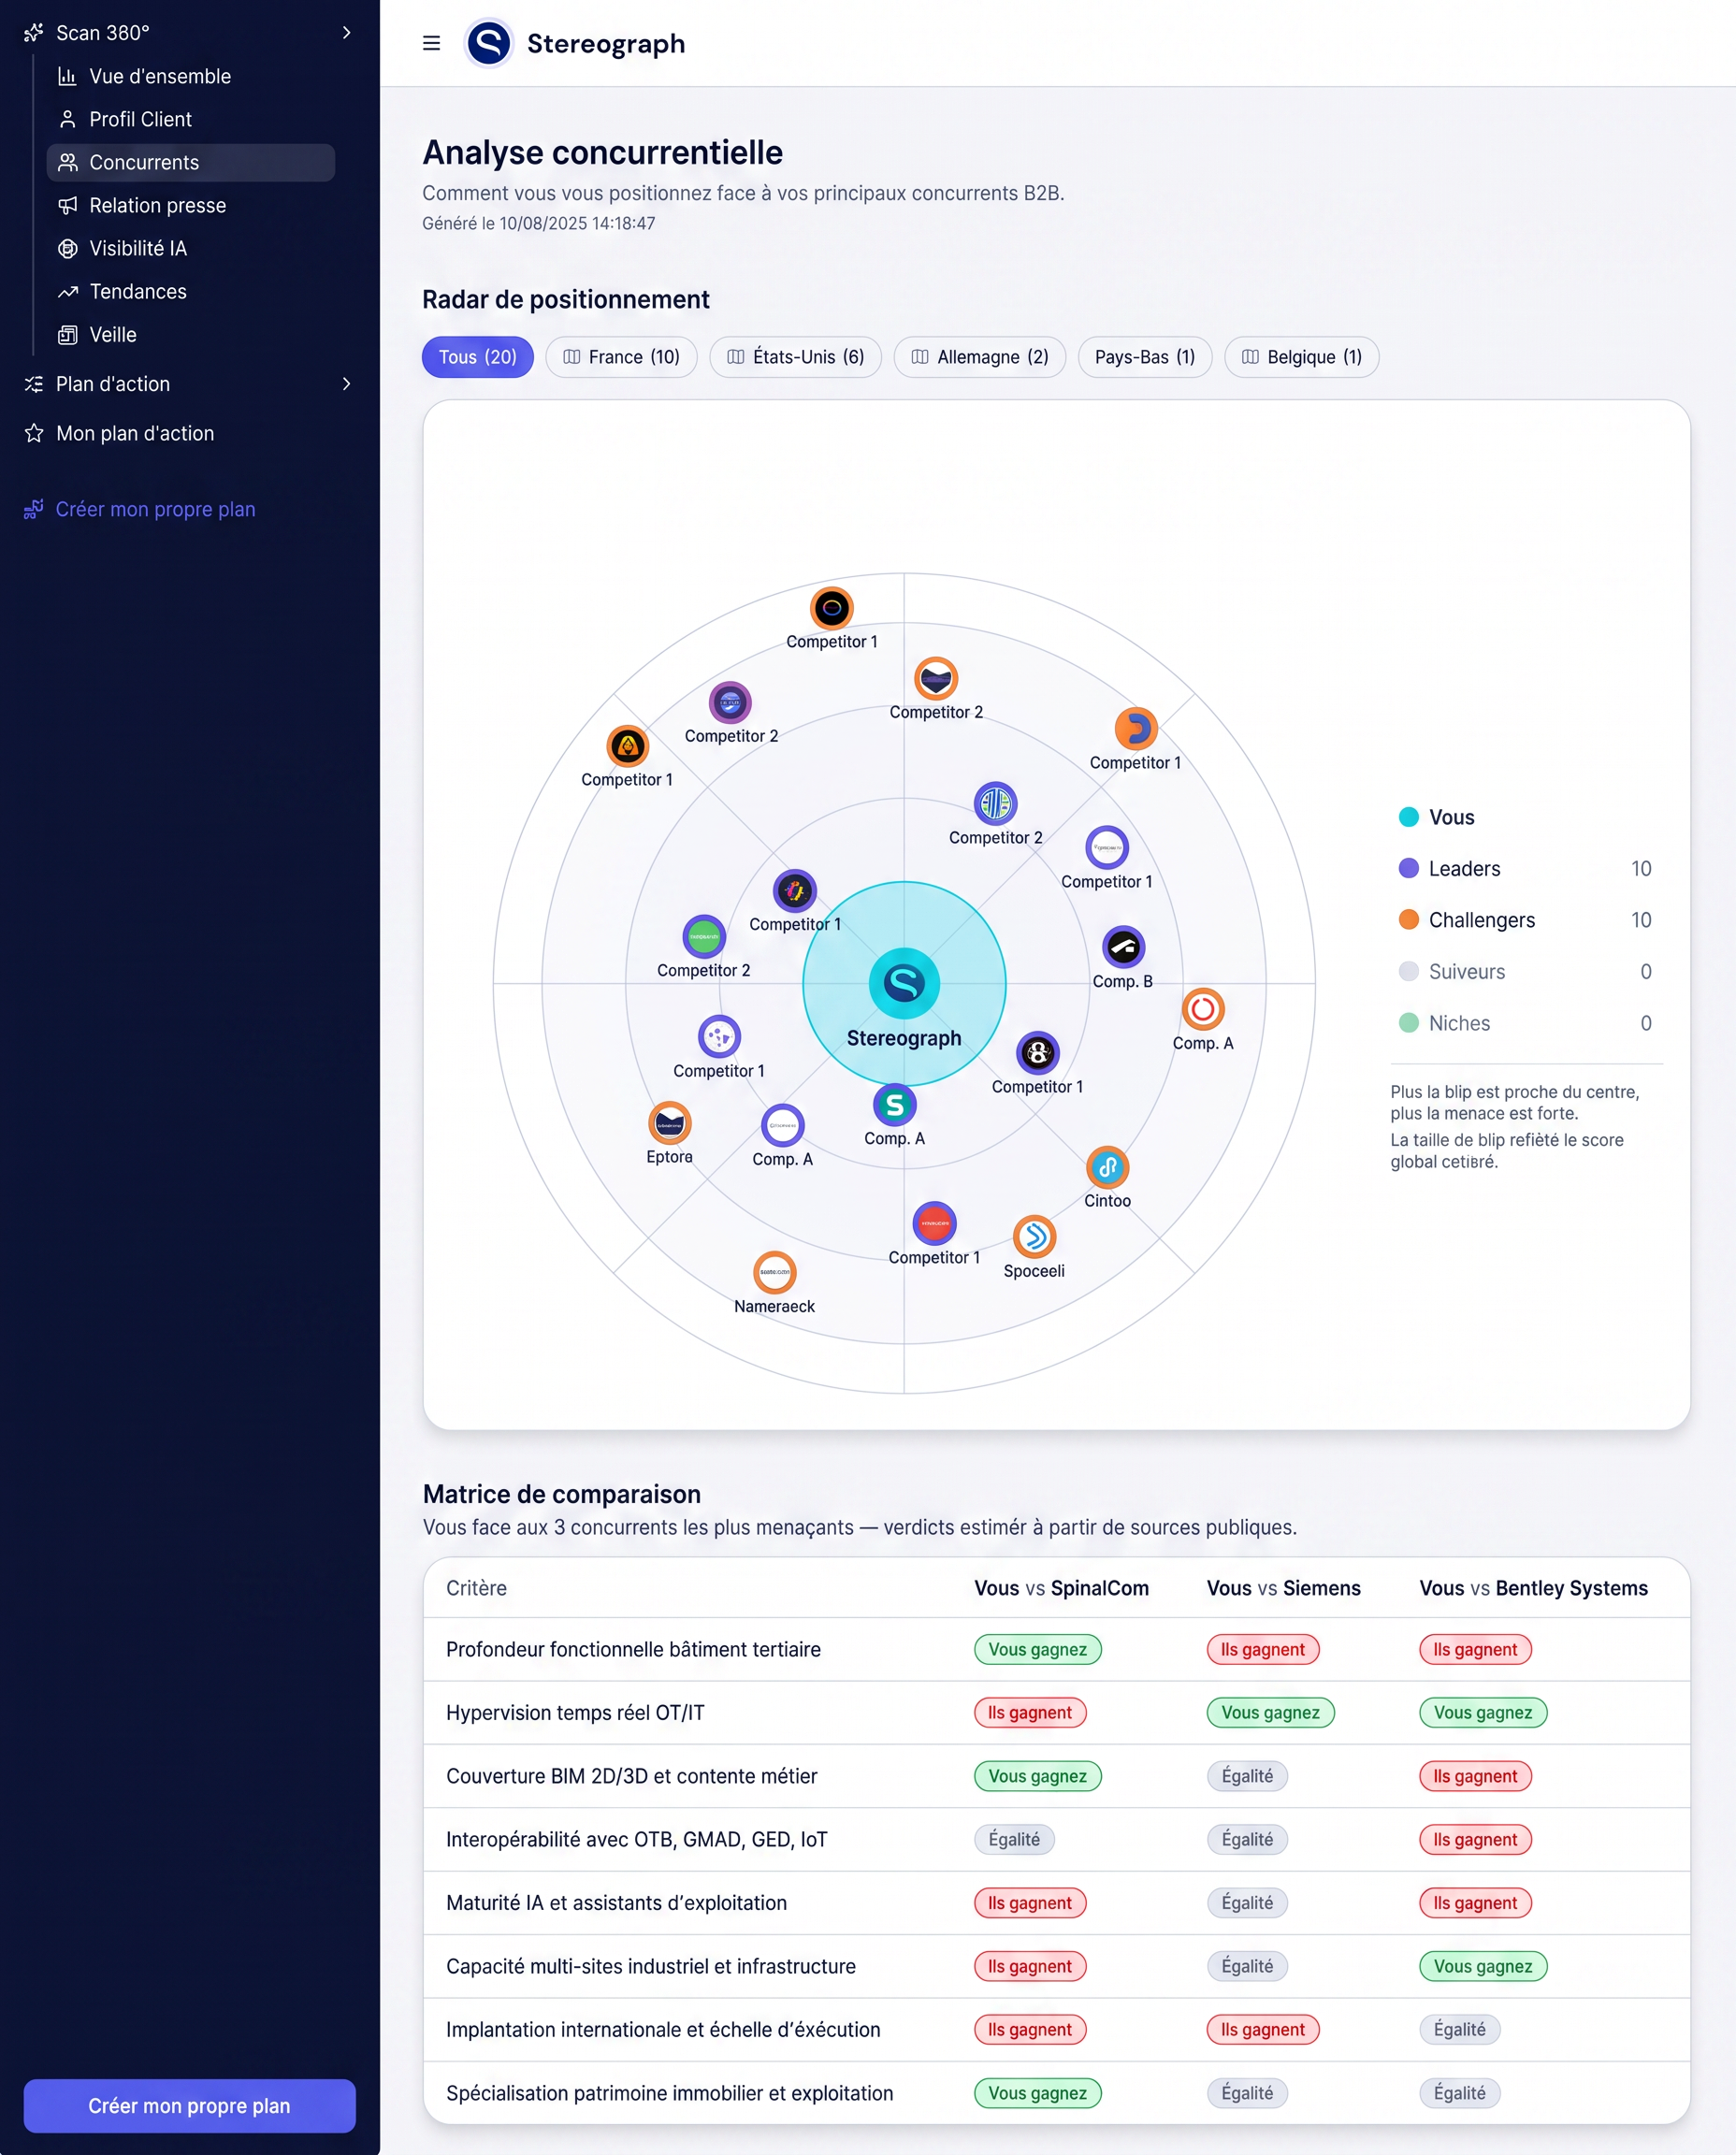The image size is (1736, 2155).
Task: Click the Stereograph logo in header
Action: [489, 43]
